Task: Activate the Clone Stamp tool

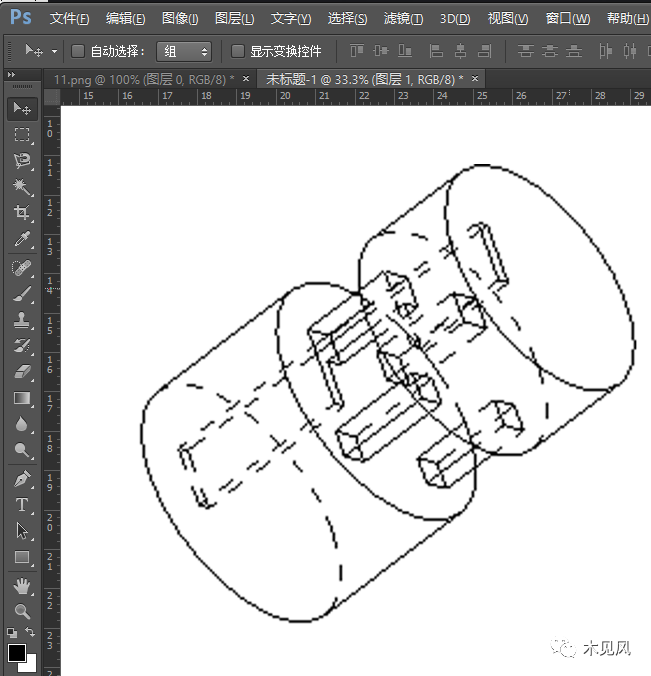Action: click(22, 320)
